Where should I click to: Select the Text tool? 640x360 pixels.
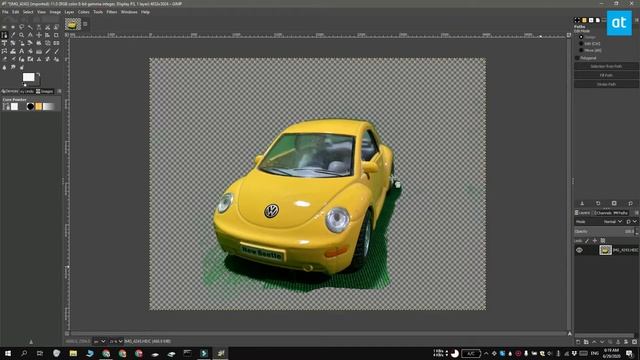pos(22,51)
